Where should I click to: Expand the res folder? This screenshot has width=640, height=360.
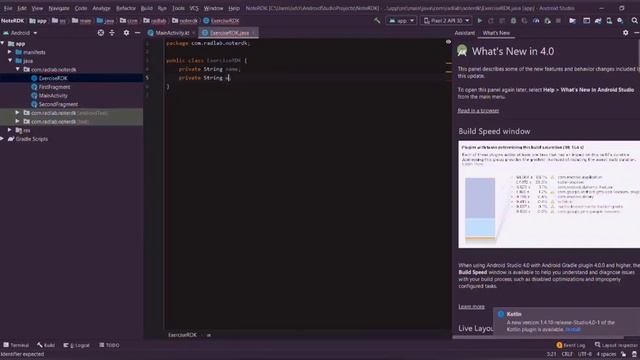tap(10, 130)
